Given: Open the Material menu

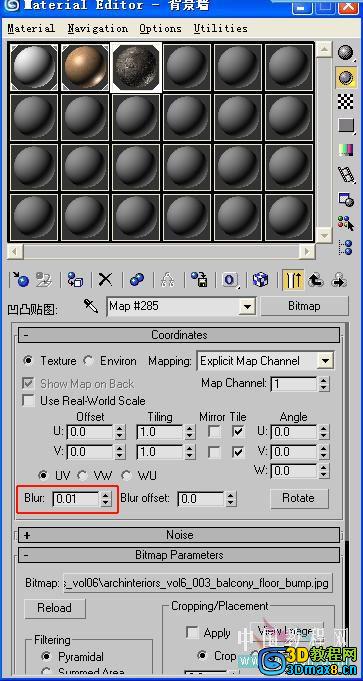Looking at the screenshot, I should 31,29.
